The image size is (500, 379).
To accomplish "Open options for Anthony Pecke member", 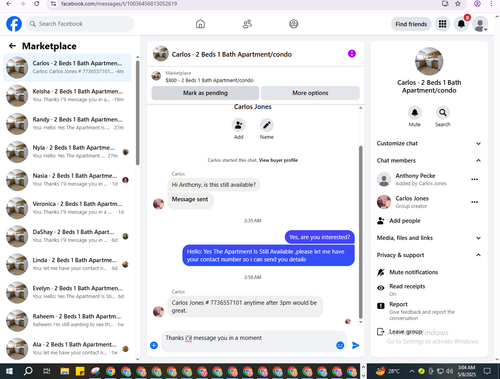I will [475, 179].
